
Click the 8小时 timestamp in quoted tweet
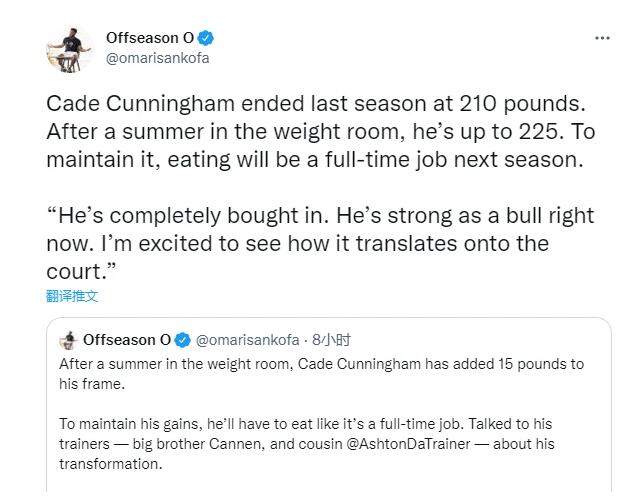click(x=330, y=340)
